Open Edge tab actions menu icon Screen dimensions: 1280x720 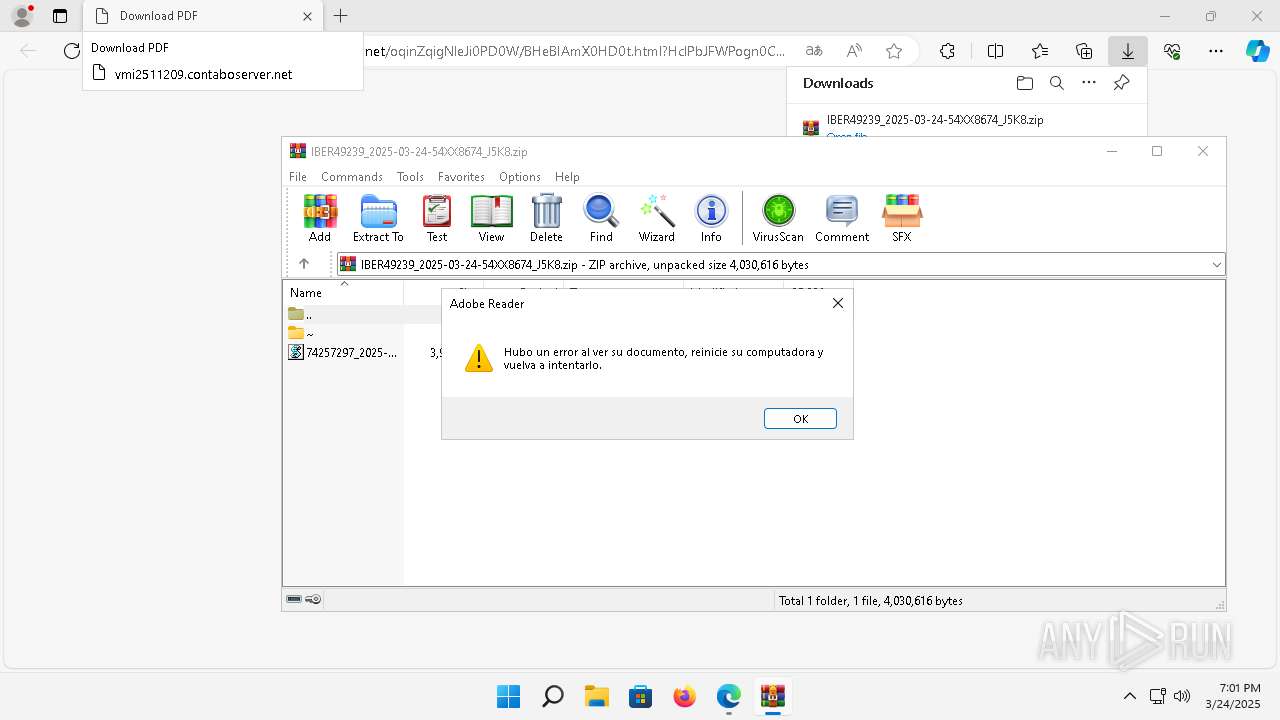60,16
